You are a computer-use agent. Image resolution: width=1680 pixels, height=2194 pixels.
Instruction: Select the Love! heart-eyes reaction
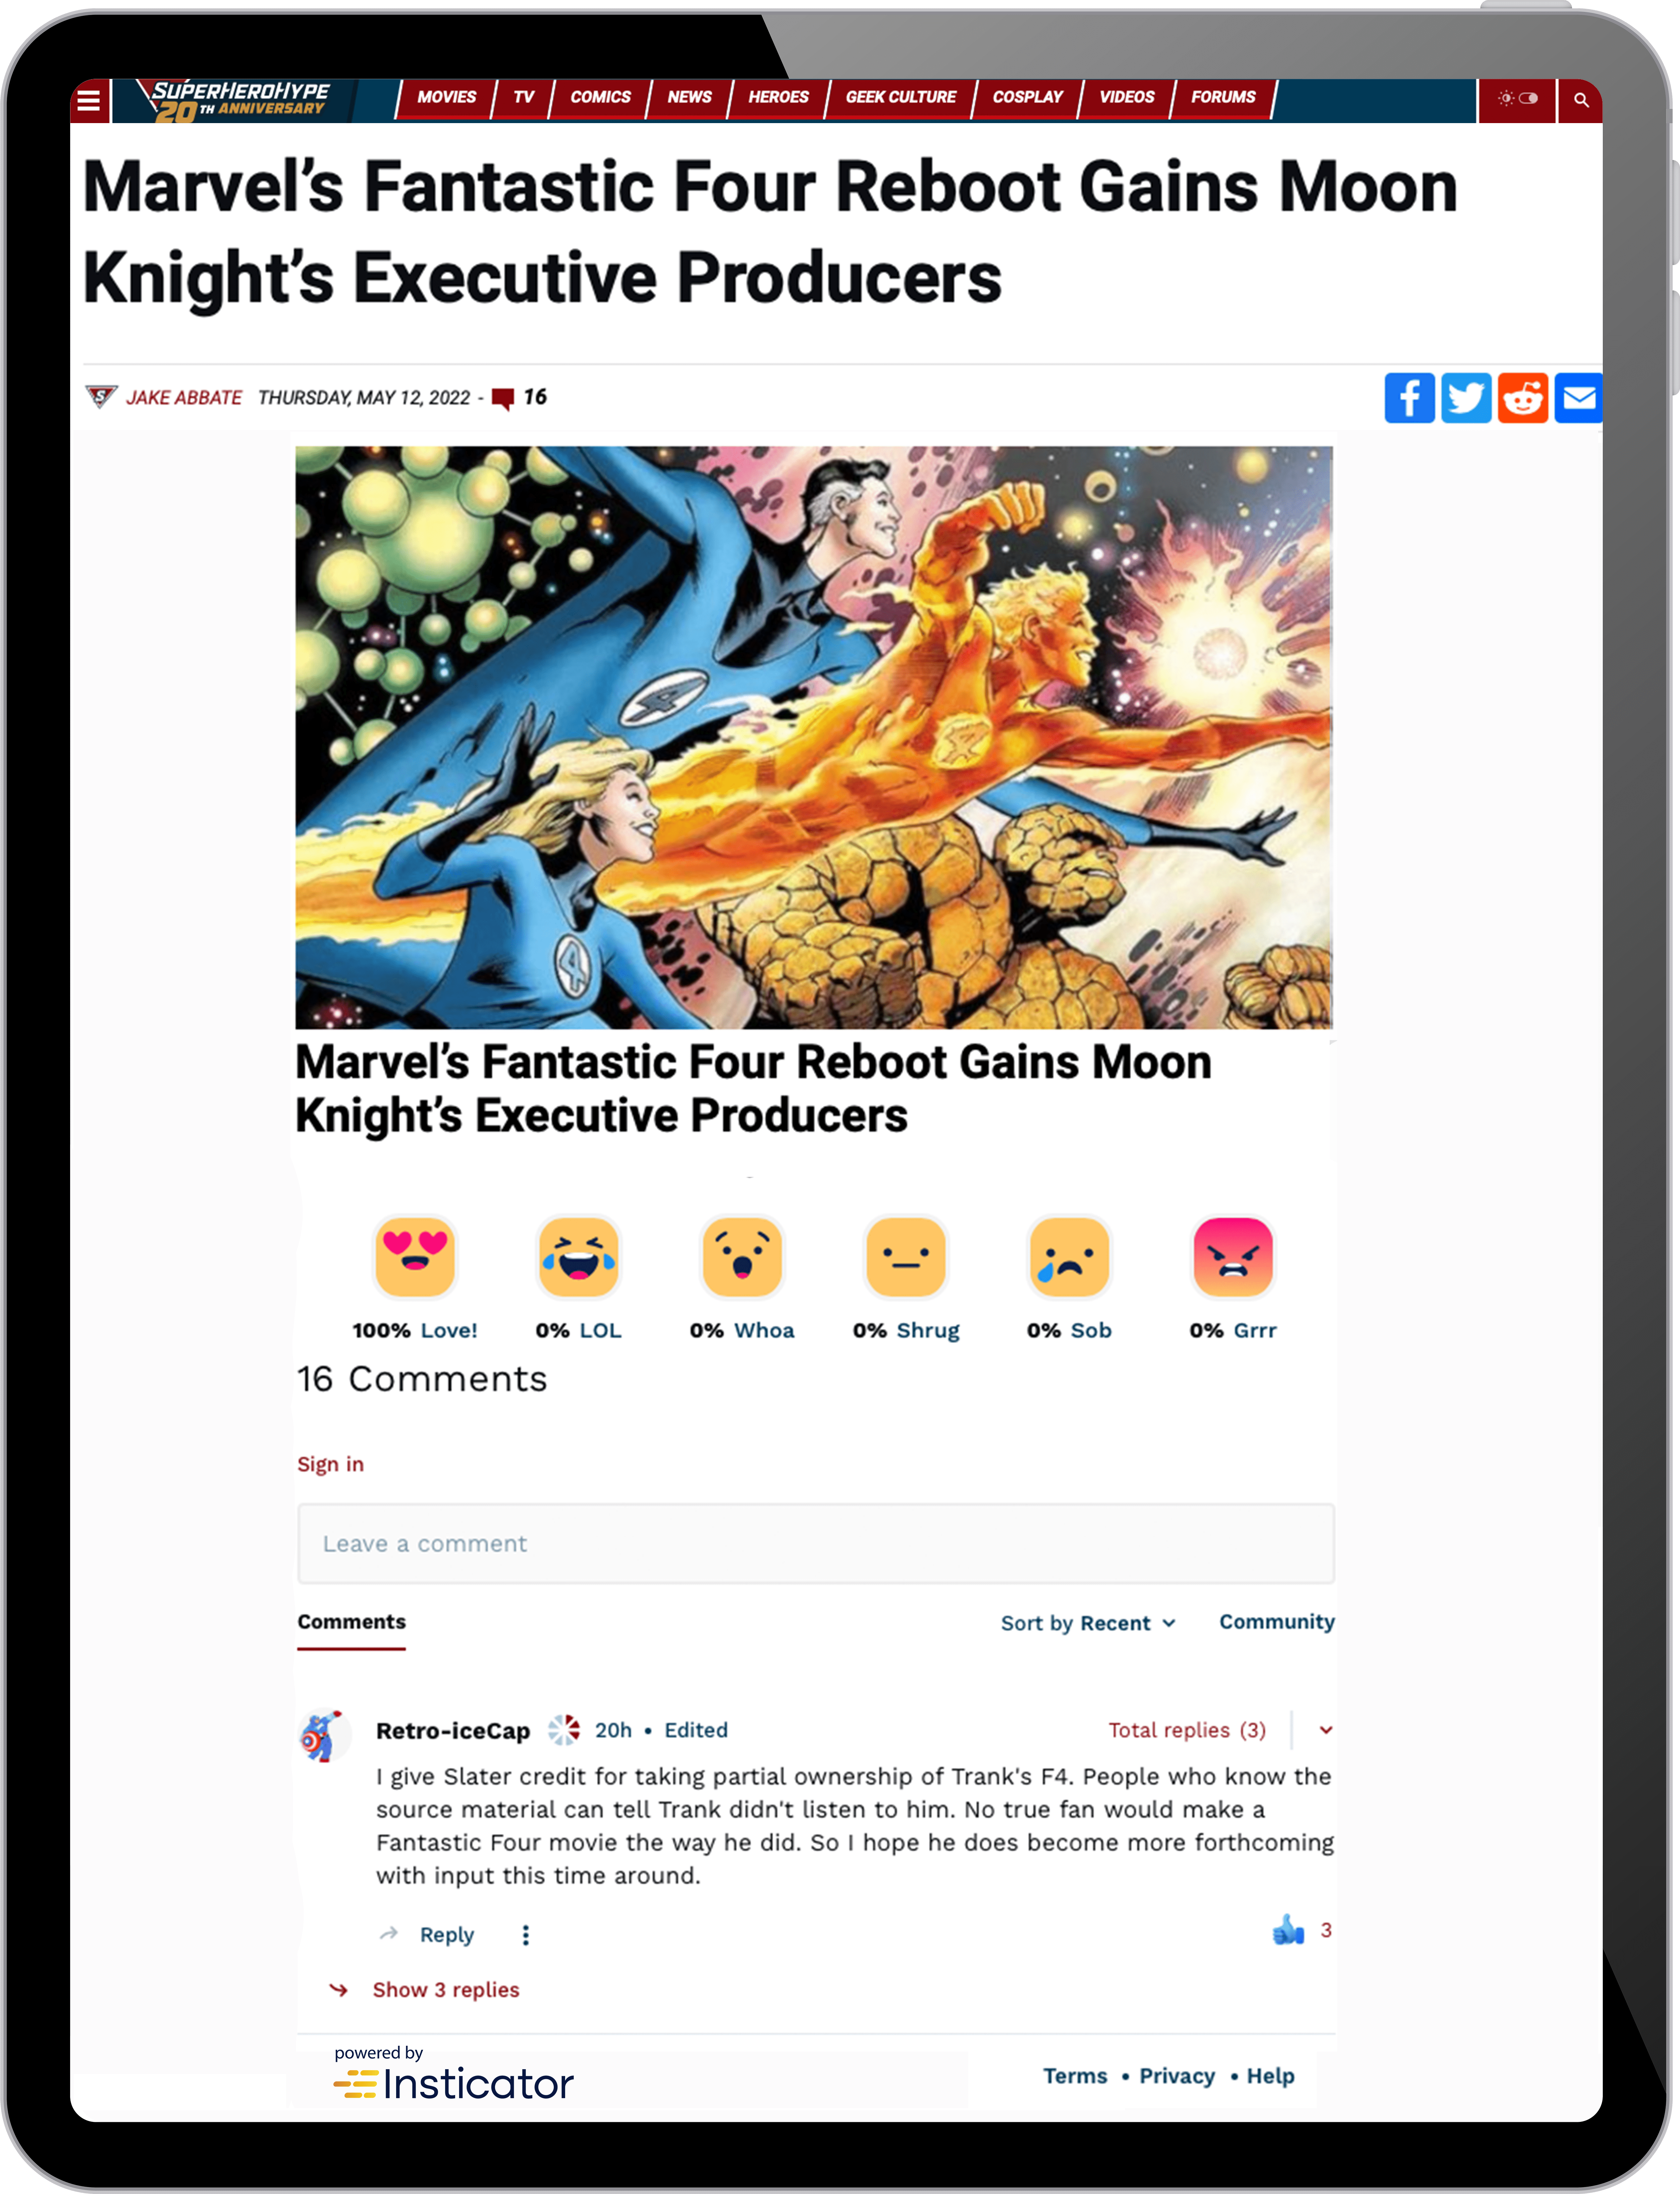point(415,1256)
